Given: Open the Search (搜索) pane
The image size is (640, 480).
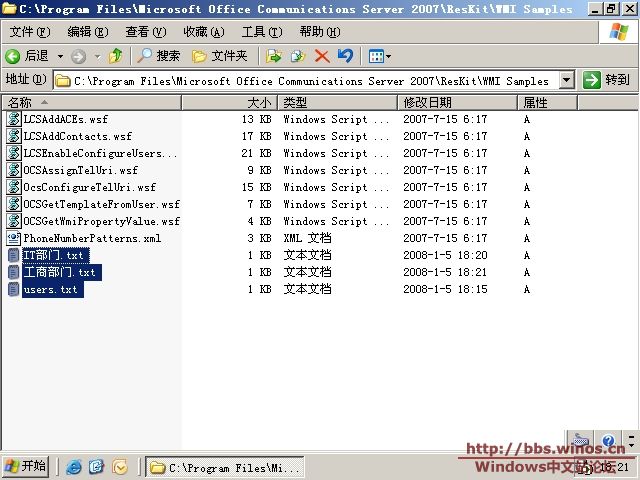Looking at the screenshot, I should (x=159, y=56).
